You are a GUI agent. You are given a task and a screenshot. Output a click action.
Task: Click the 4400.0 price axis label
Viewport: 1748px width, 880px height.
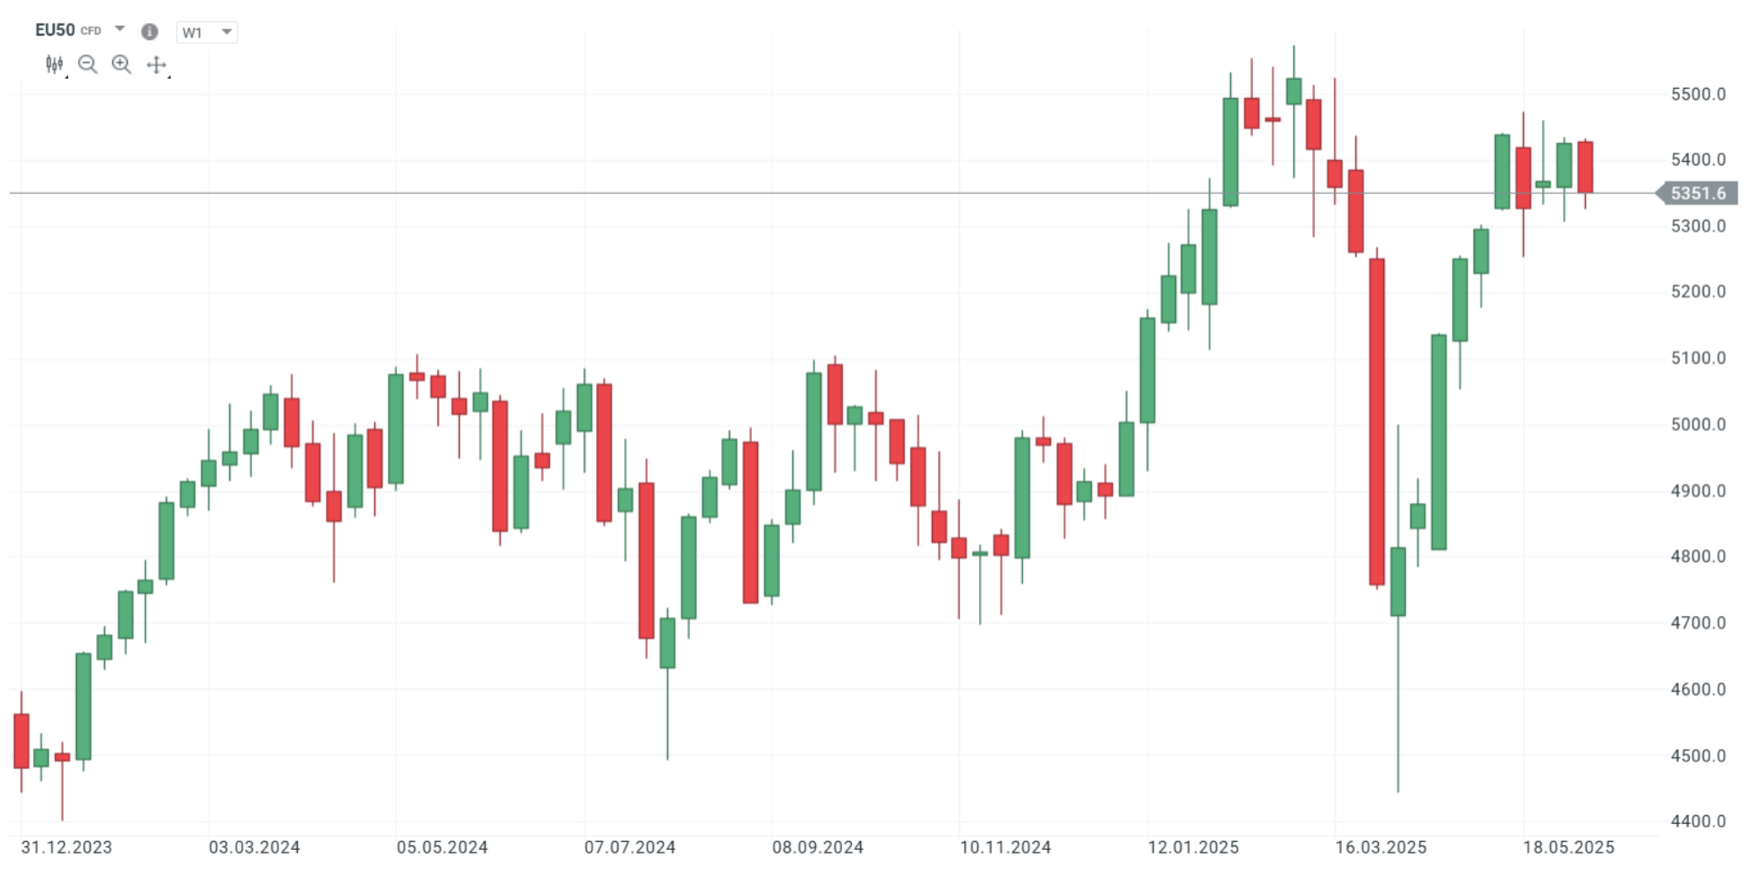[1698, 821]
